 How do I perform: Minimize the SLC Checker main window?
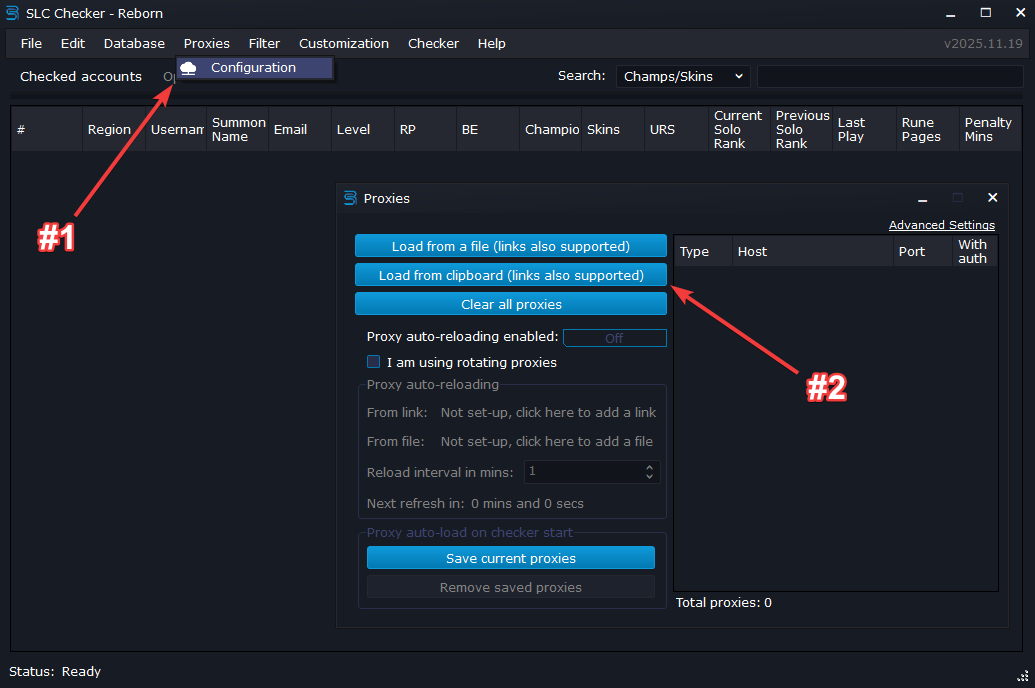(x=951, y=13)
